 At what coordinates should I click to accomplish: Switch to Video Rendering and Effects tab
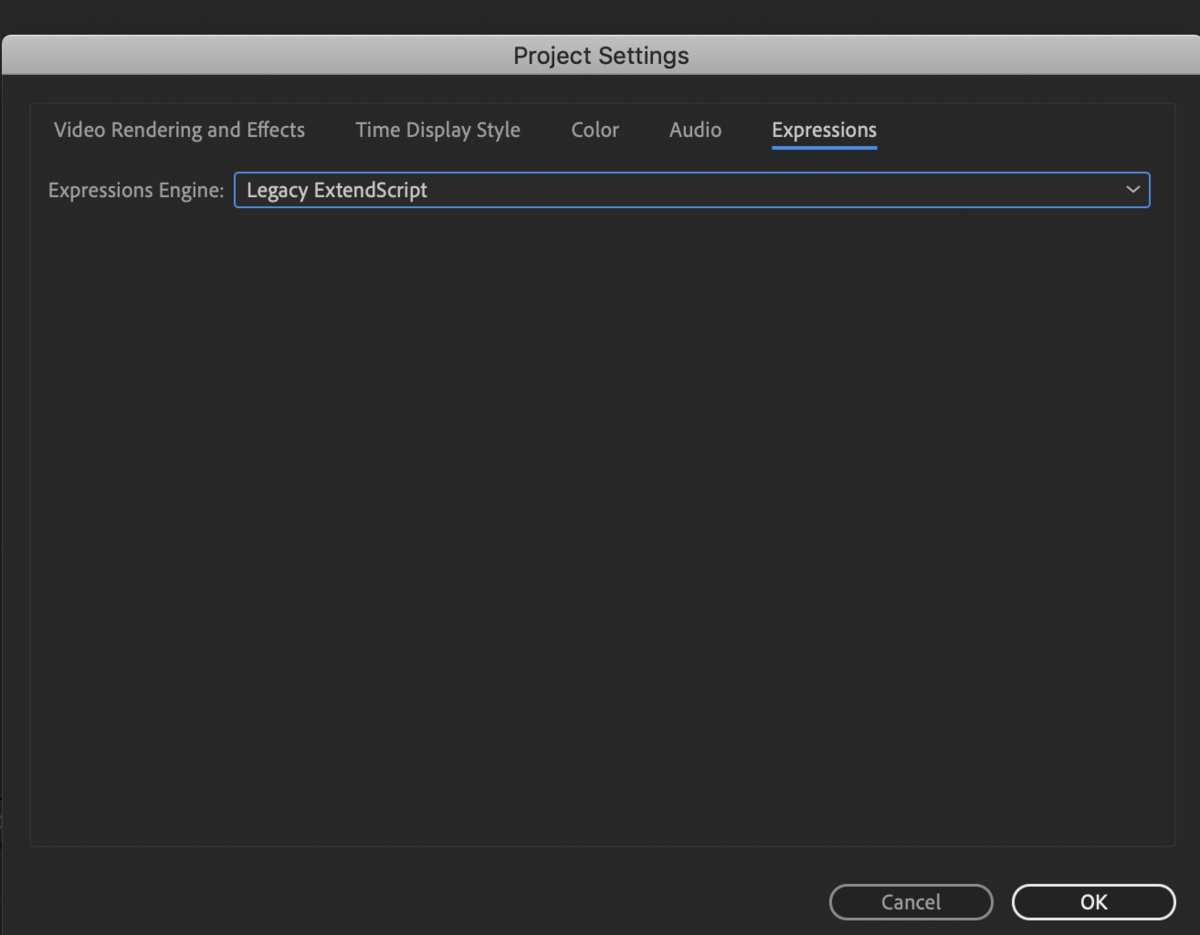179,130
